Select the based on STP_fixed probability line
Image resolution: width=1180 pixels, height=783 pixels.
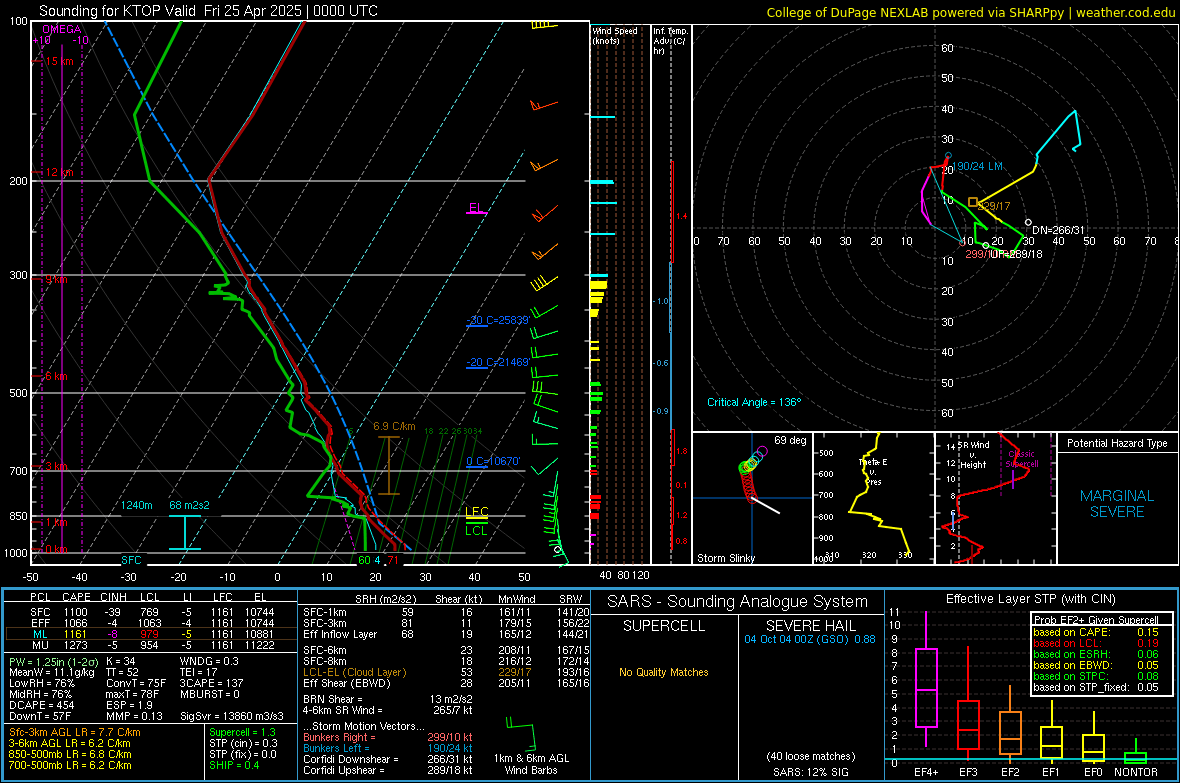(x=1096, y=687)
